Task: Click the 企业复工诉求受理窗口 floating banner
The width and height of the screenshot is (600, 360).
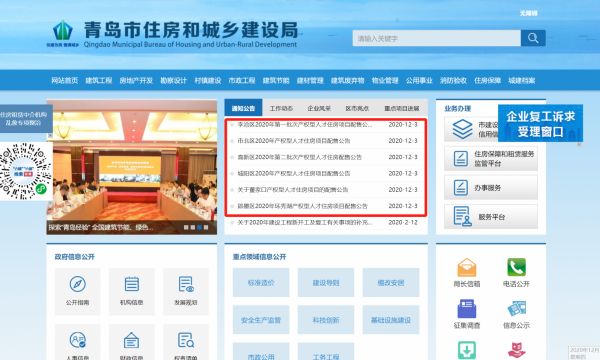Action: coord(540,123)
